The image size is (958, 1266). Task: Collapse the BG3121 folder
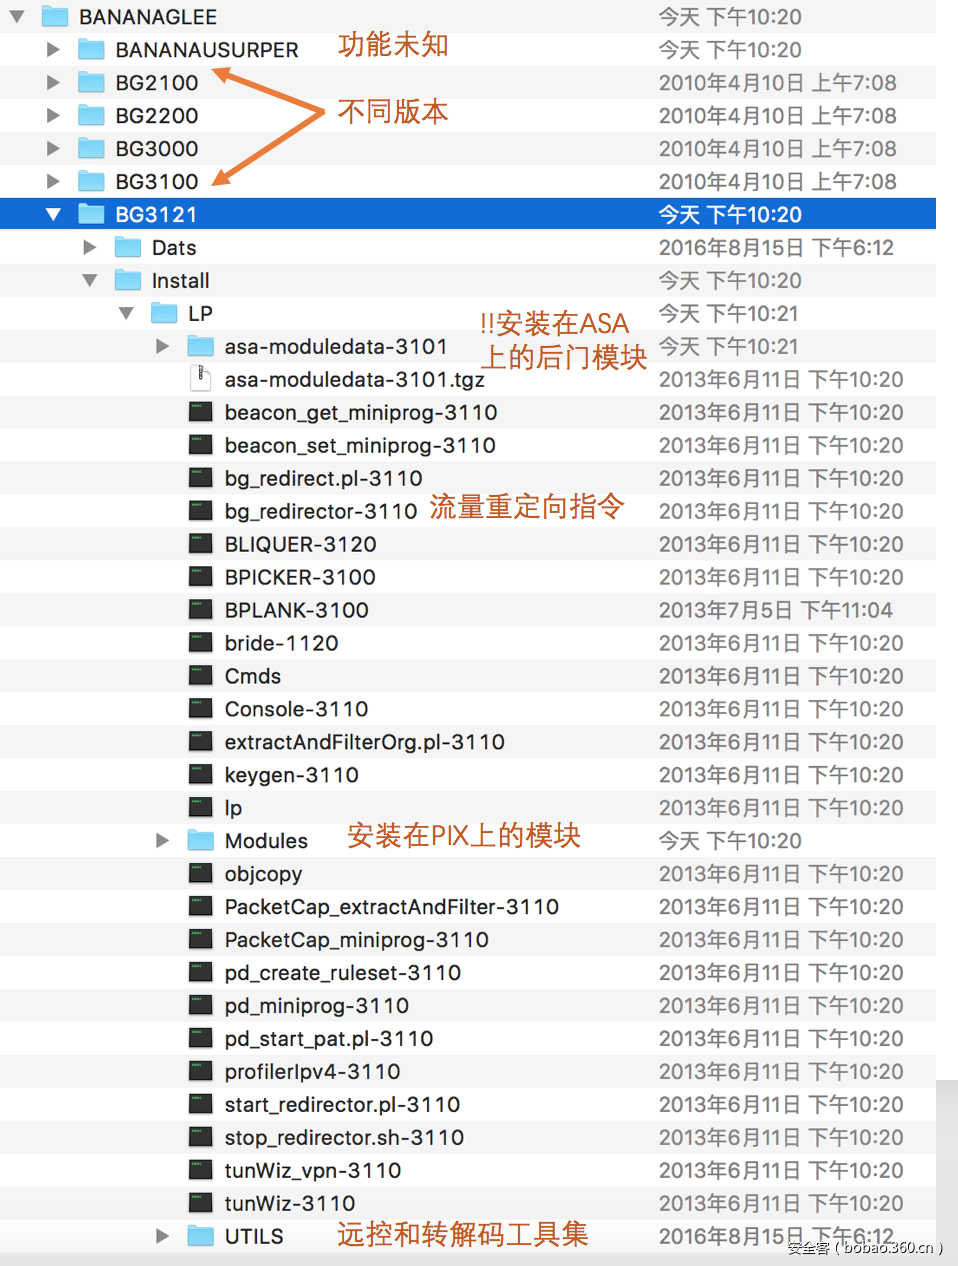tap(54, 213)
